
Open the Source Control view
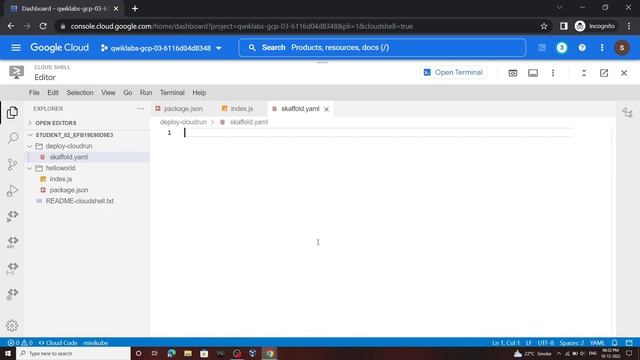(12, 164)
